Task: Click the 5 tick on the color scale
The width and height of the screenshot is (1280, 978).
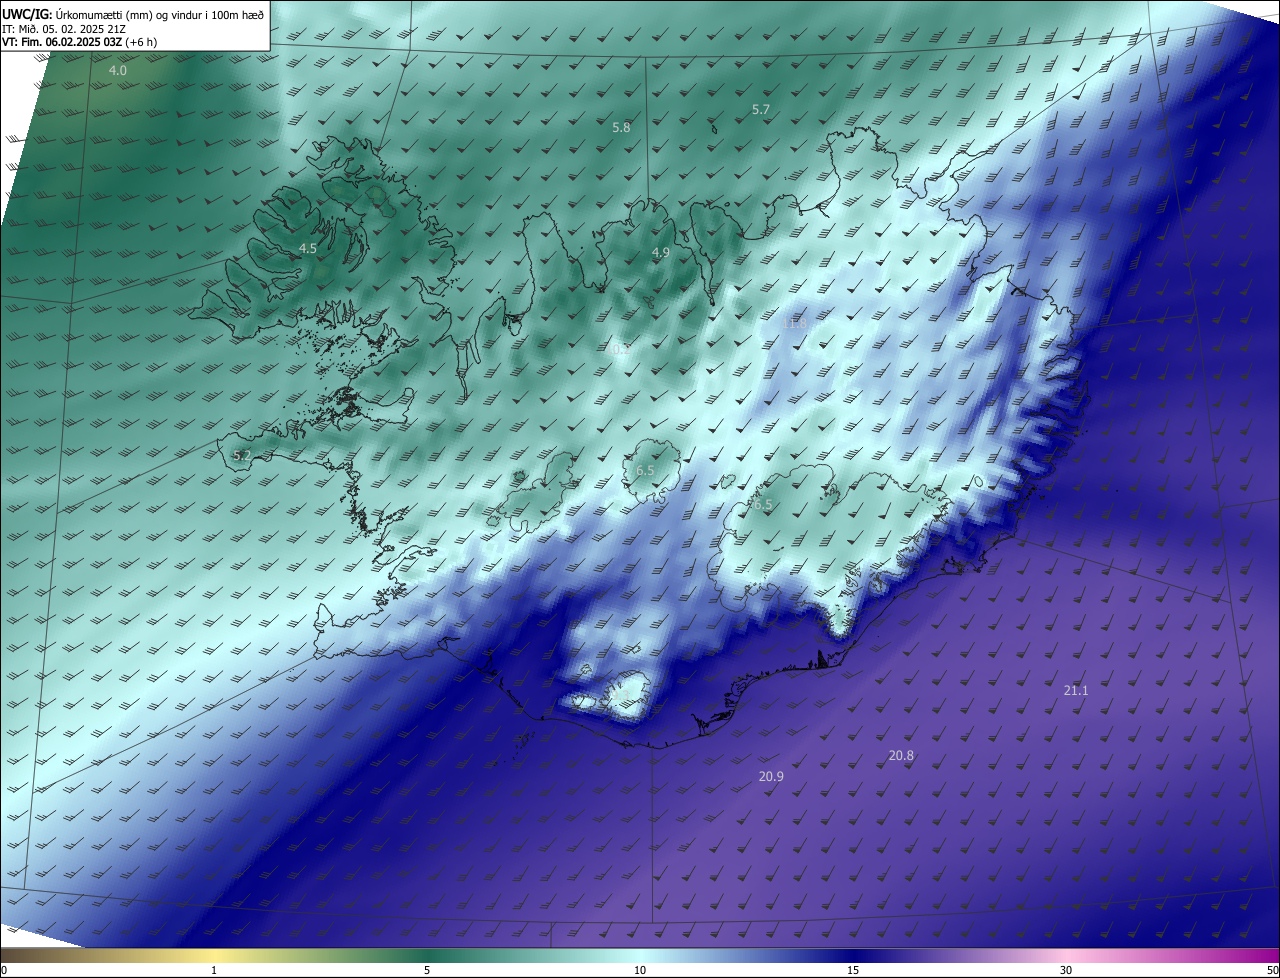Action: 427,971
